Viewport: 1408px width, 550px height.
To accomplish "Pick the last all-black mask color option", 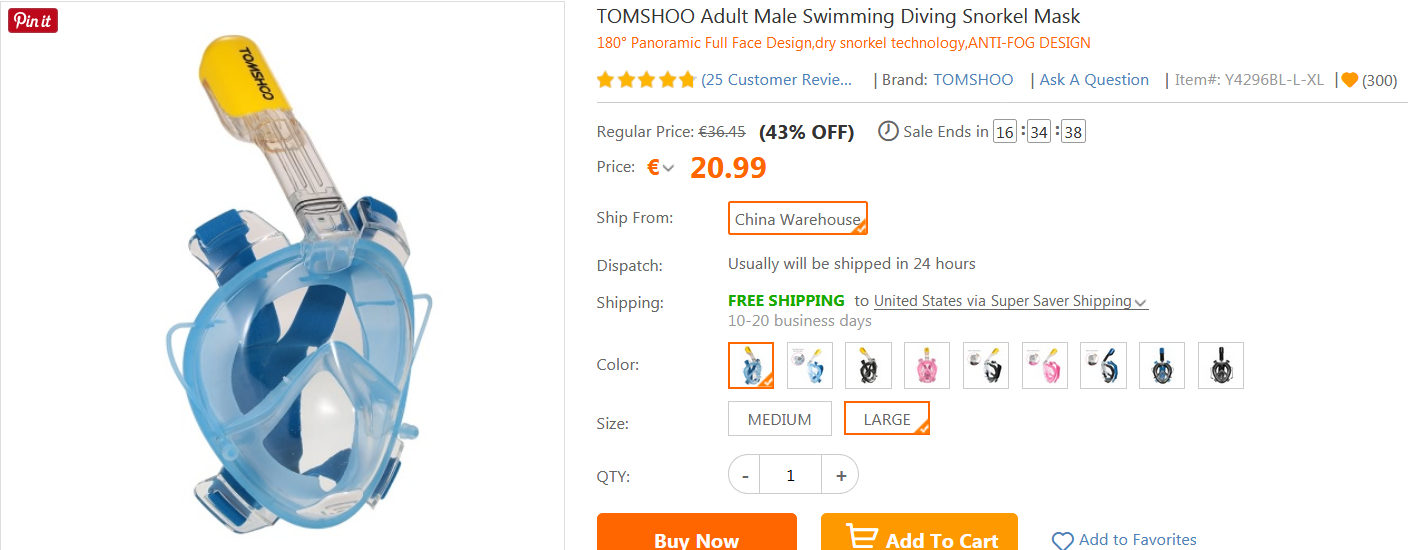I will (1221, 365).
